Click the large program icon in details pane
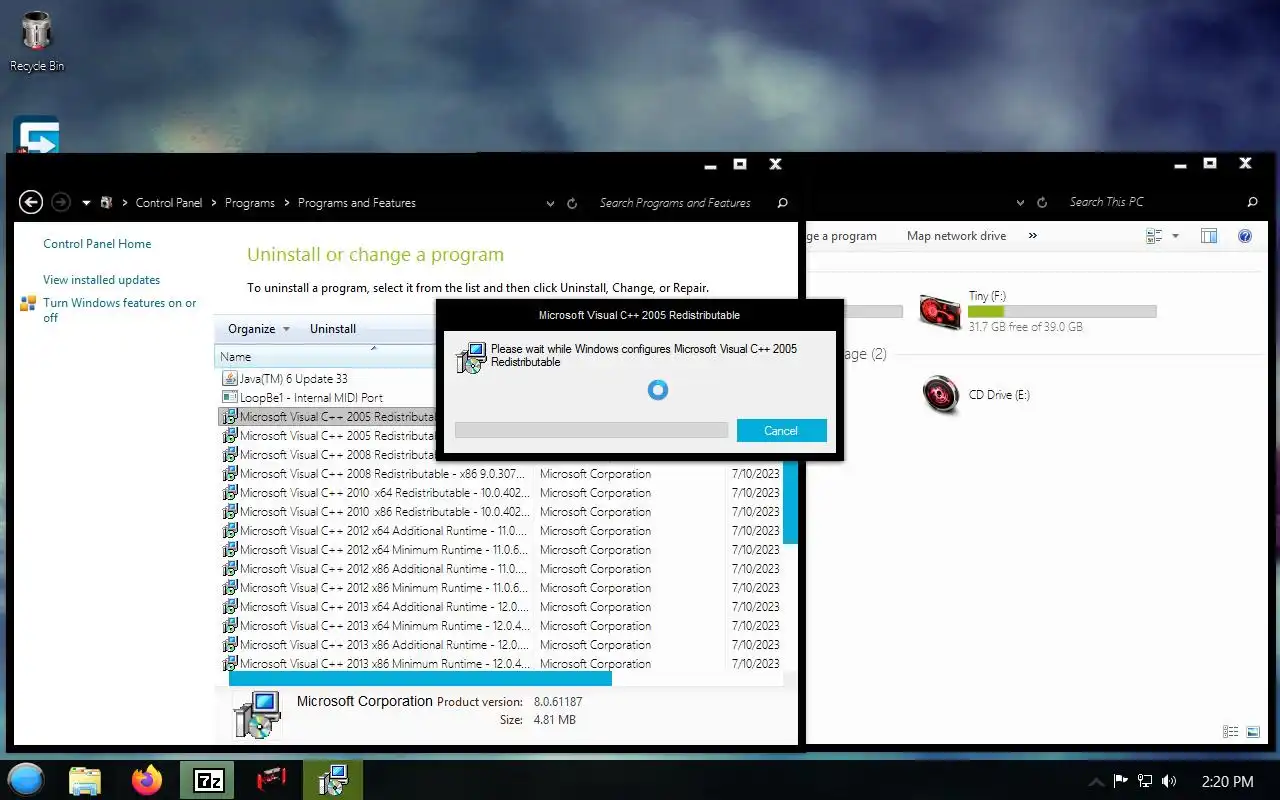1280x800 pixels. (257, 714)
